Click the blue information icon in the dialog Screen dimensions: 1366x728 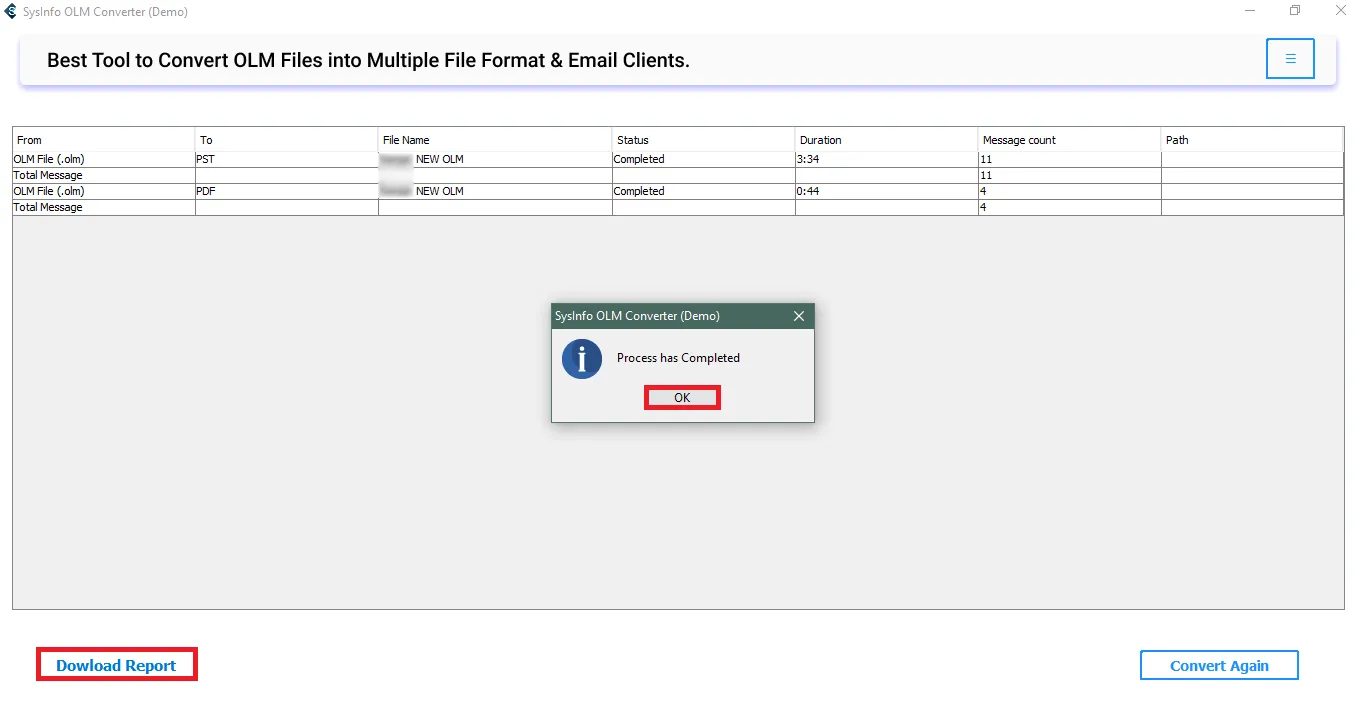(x=581, y=359)
